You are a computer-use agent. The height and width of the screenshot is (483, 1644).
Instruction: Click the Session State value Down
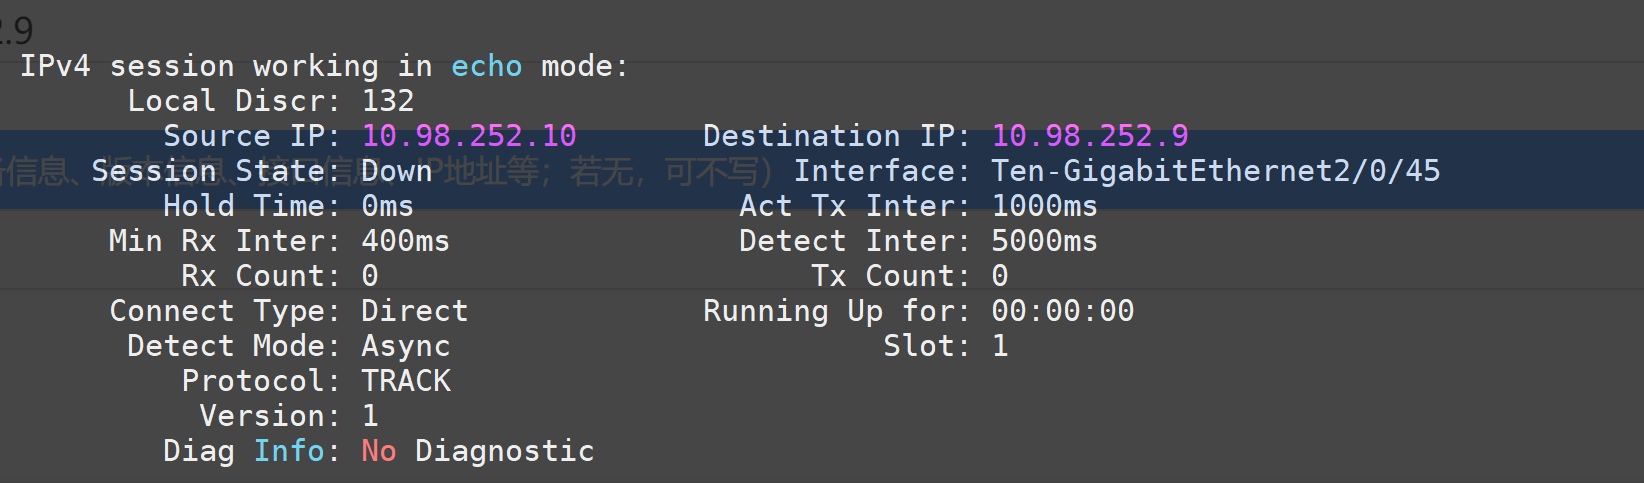(x=396, y=171)
